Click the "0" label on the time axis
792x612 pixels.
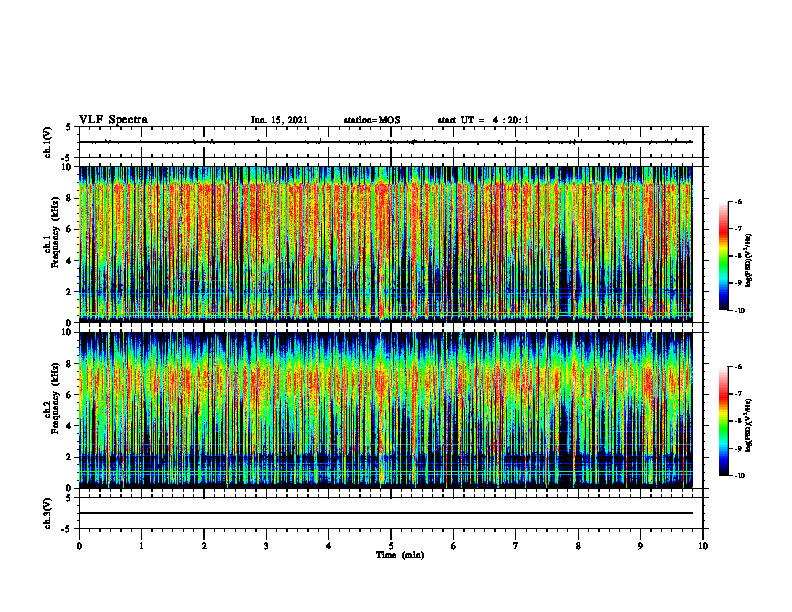(79, 546)
